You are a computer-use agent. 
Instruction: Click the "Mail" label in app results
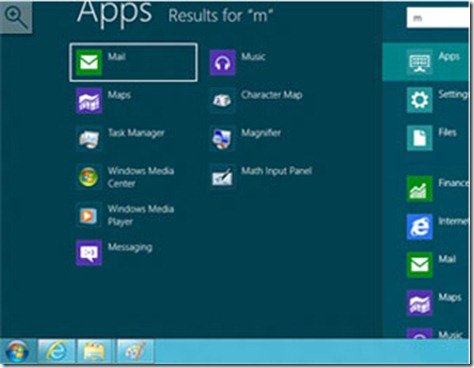117,57
